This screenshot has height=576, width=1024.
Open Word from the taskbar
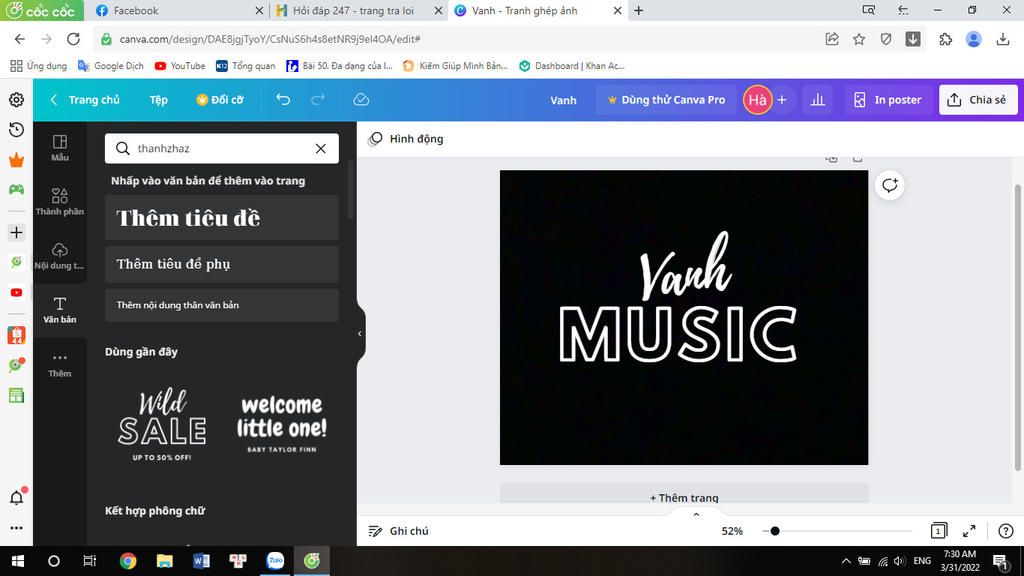pyautogui.click(x=201, y=561)
